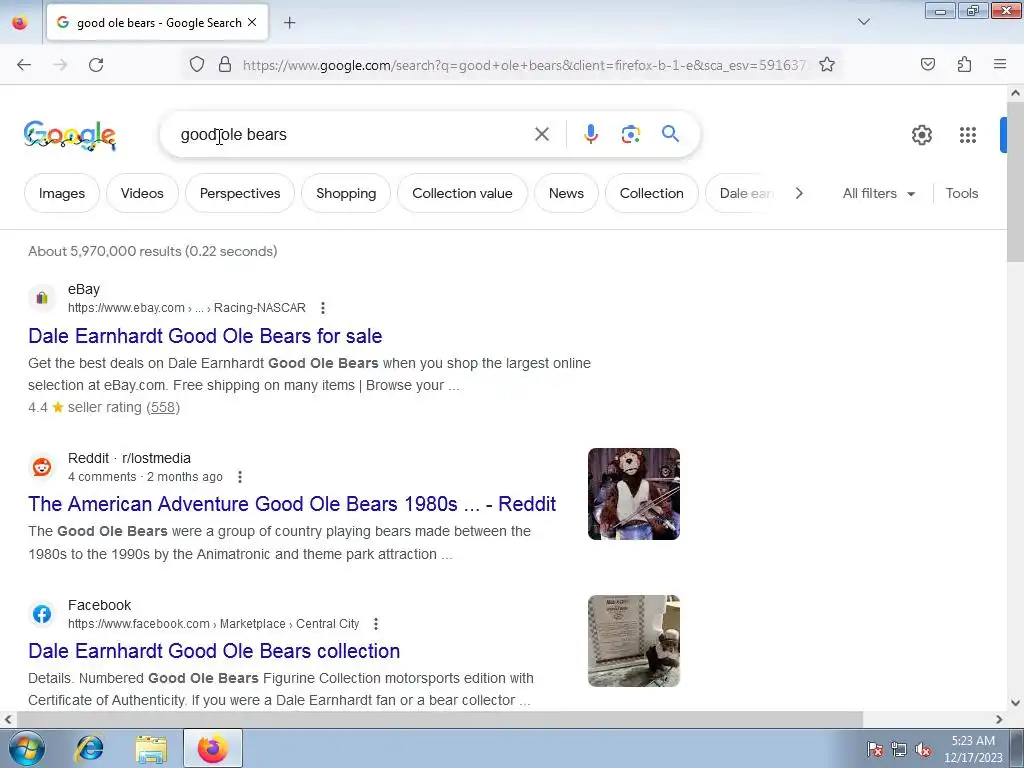Click the scroll down arrow

click(1015, 703)
